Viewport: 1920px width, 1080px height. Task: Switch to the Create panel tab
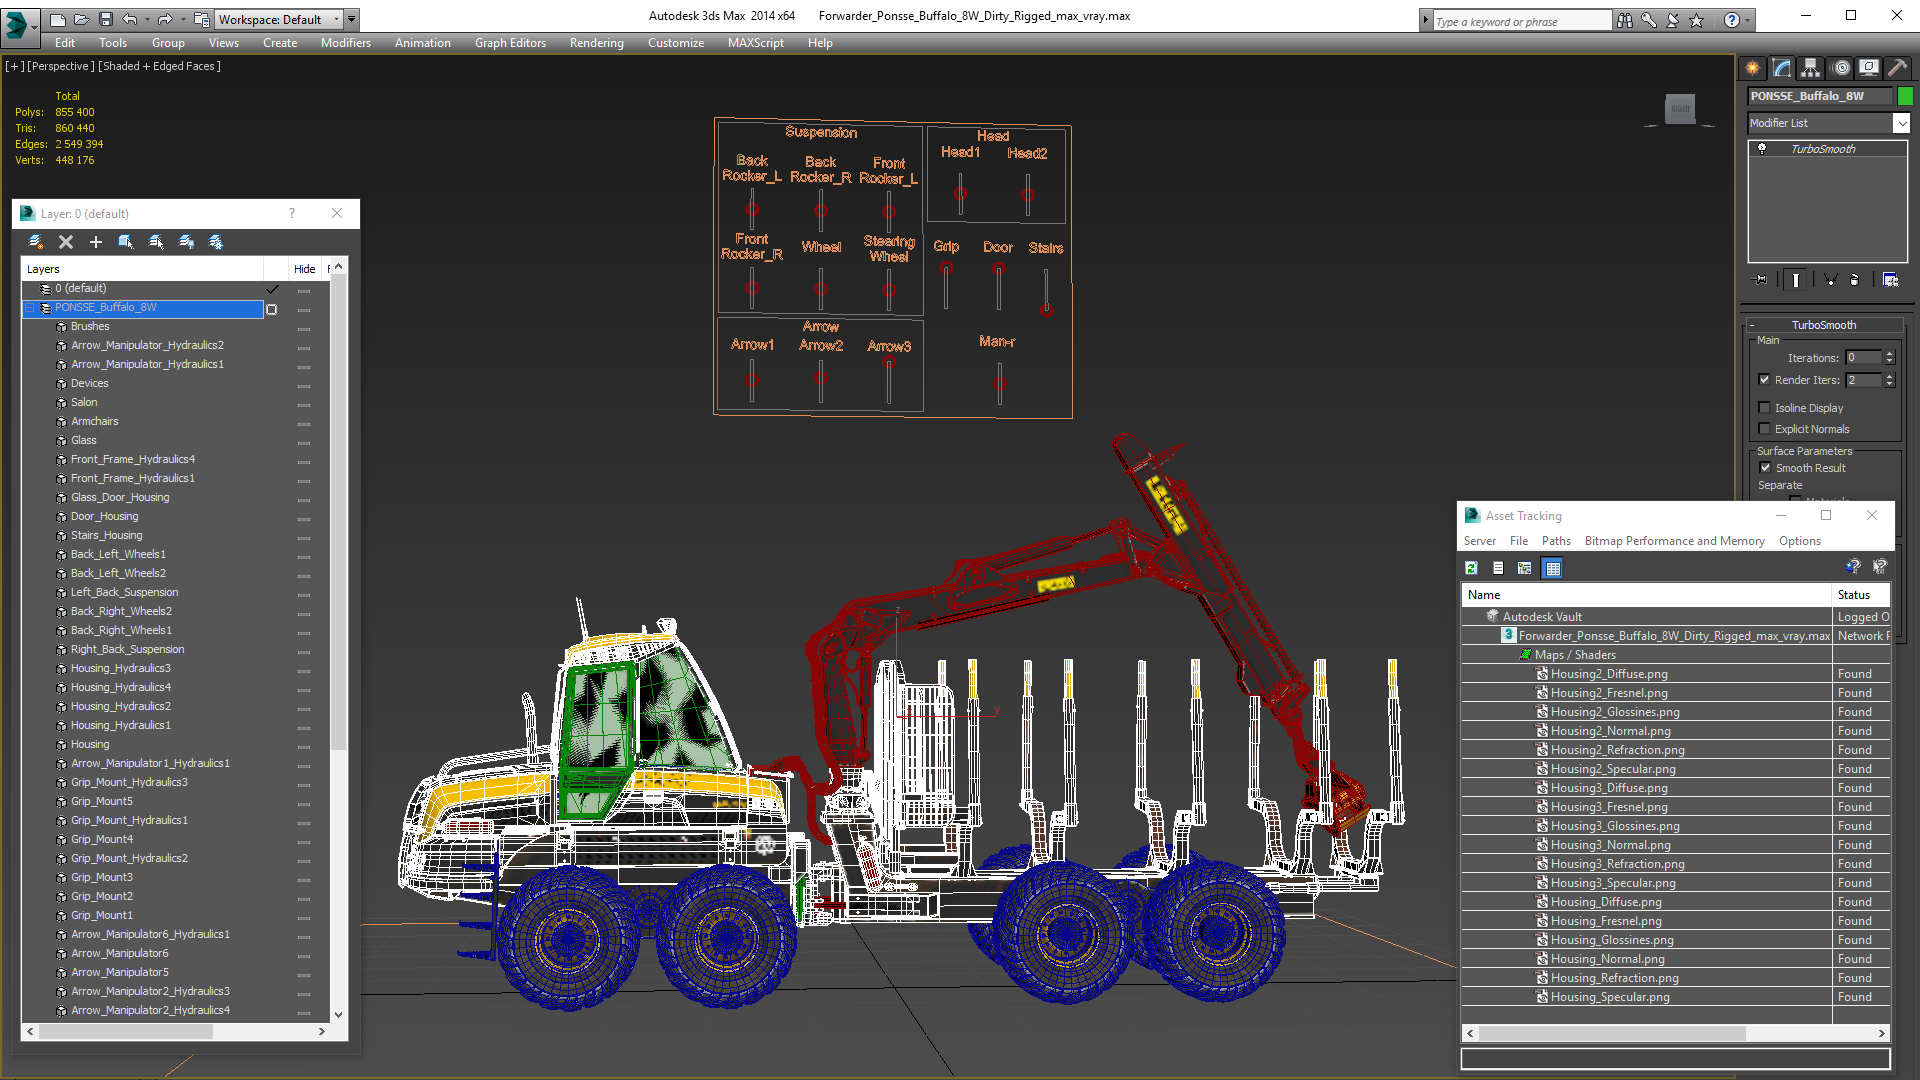coord(1753,68)
